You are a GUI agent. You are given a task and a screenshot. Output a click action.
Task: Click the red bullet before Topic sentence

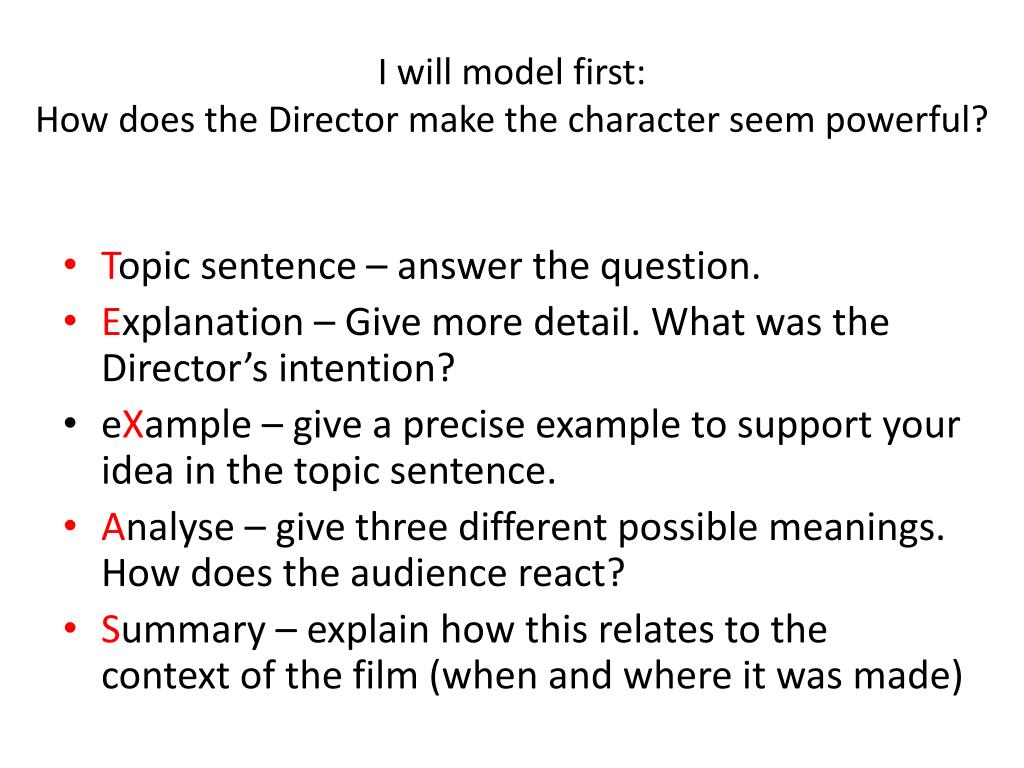click(71, 264)
